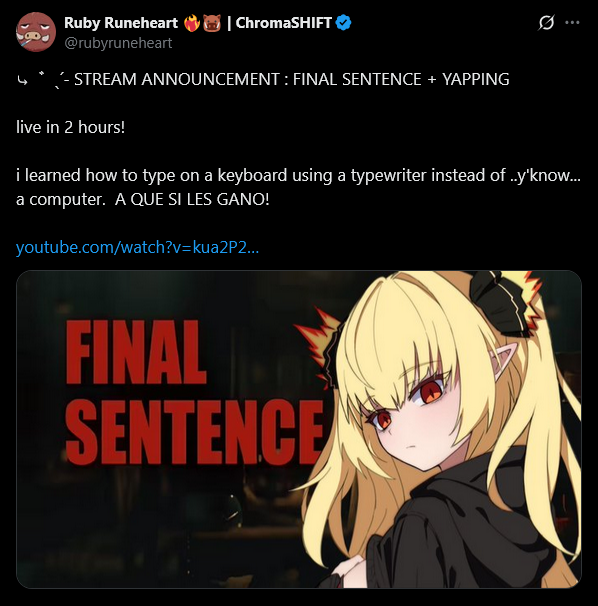
Task: Open the Ruby Runeheart display name link
Action: 121,23
